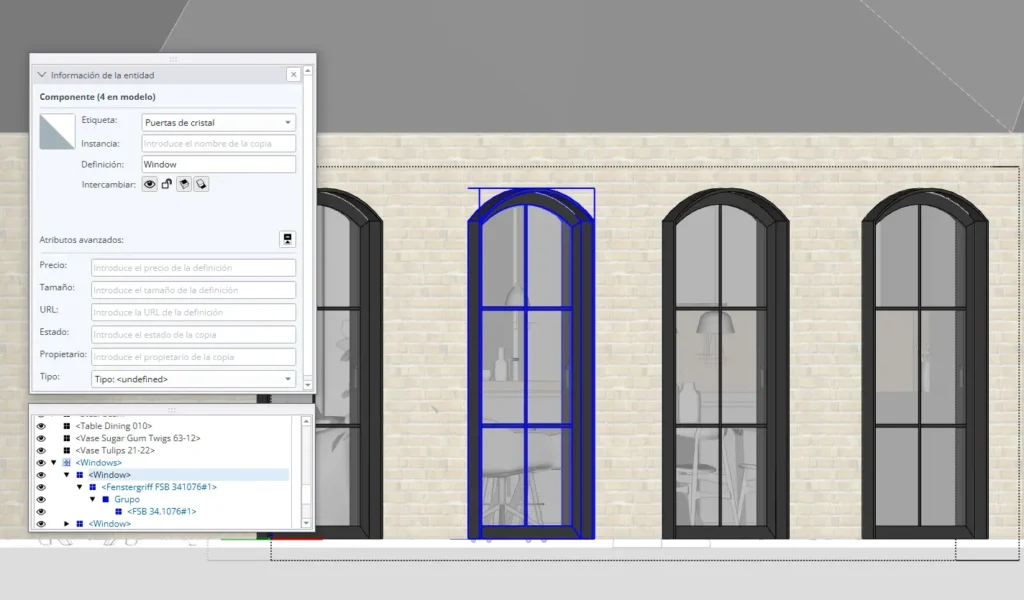Image resolution: width=1024 pixels, height=600 pixels.
Task: Toggle visibility eye of Fenstergriff FSB 341076#1
Action: 41,487
